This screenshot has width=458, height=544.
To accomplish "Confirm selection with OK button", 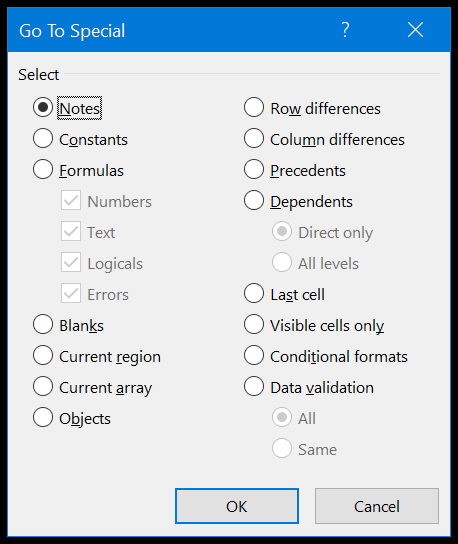I will click(x=237, y=506).
